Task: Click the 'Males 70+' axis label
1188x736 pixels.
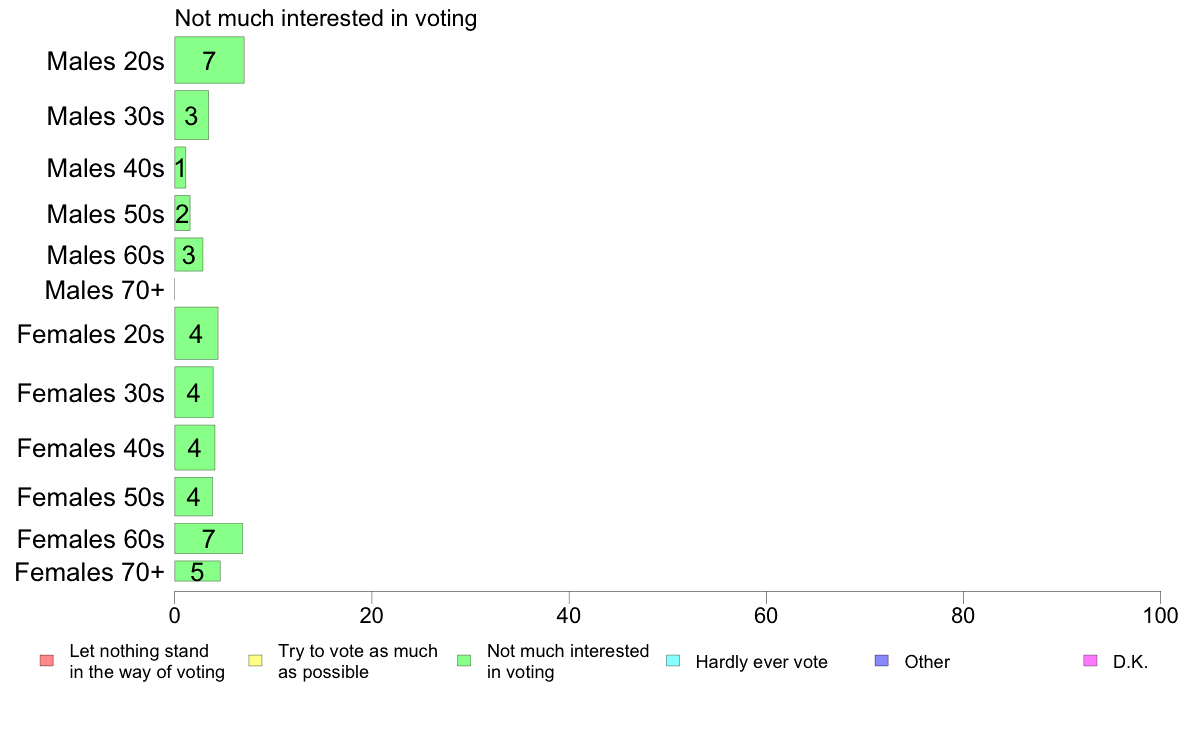Action: coord(105,290)
